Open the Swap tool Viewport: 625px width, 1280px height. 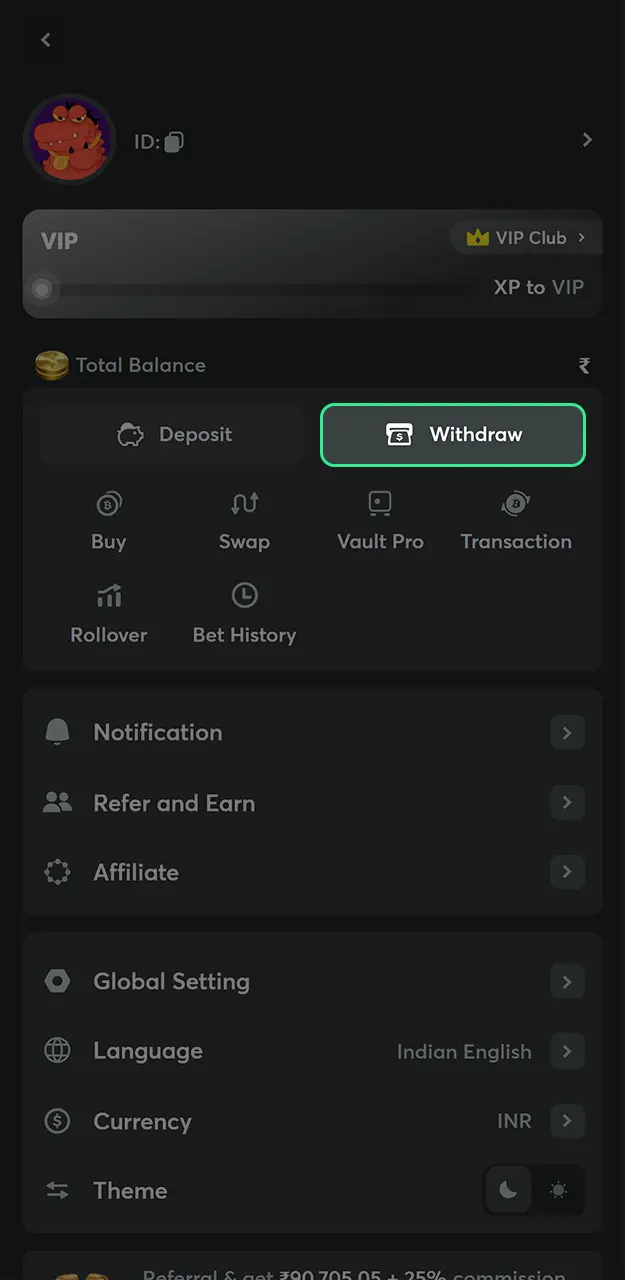pyautogui.click(x=244, y=522)
